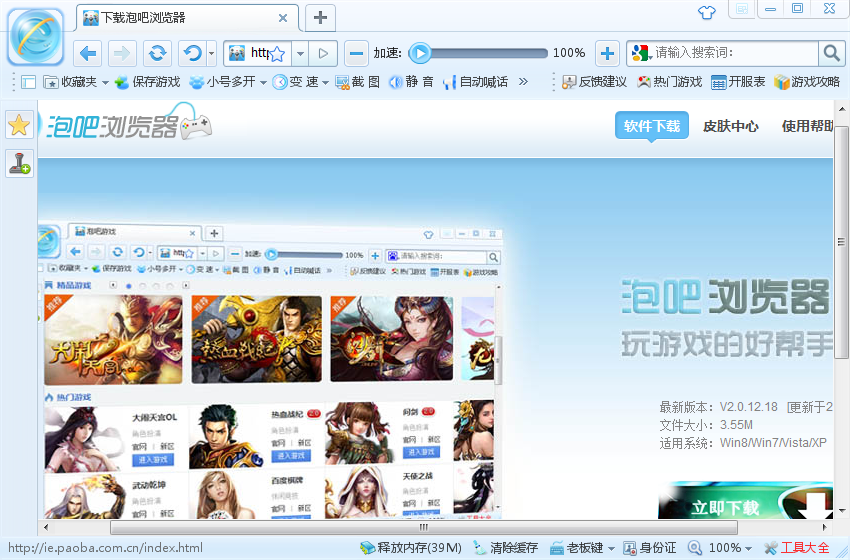Toggle 静音 mute sound
This screenshot has height=560, width=850.
[x=411, y=82]
